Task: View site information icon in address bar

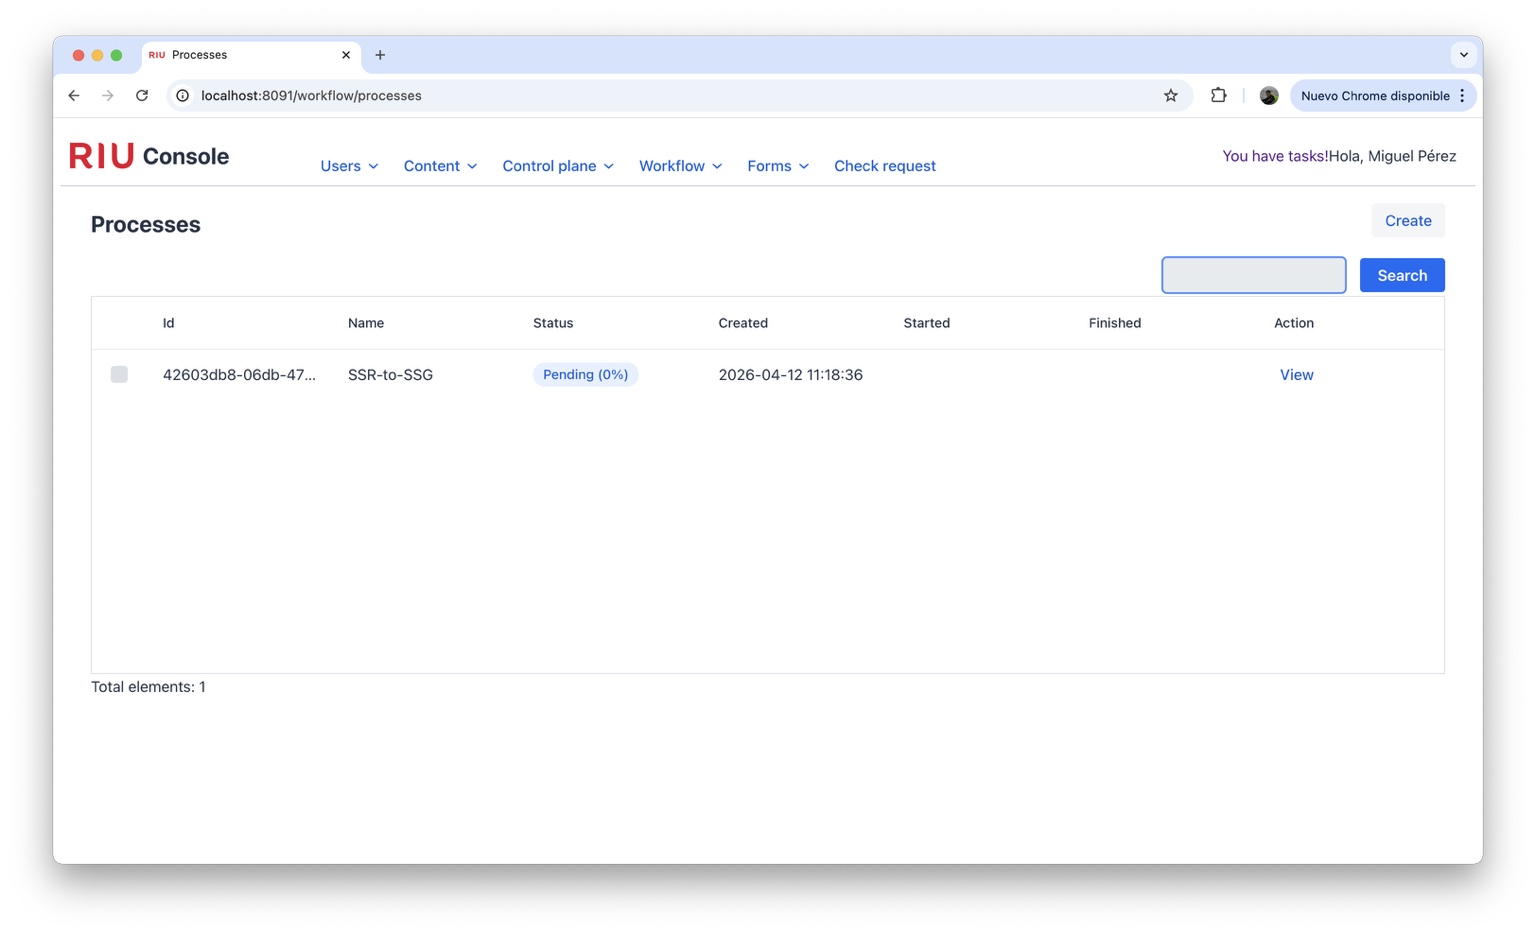Action: click(x=183, y=96)
